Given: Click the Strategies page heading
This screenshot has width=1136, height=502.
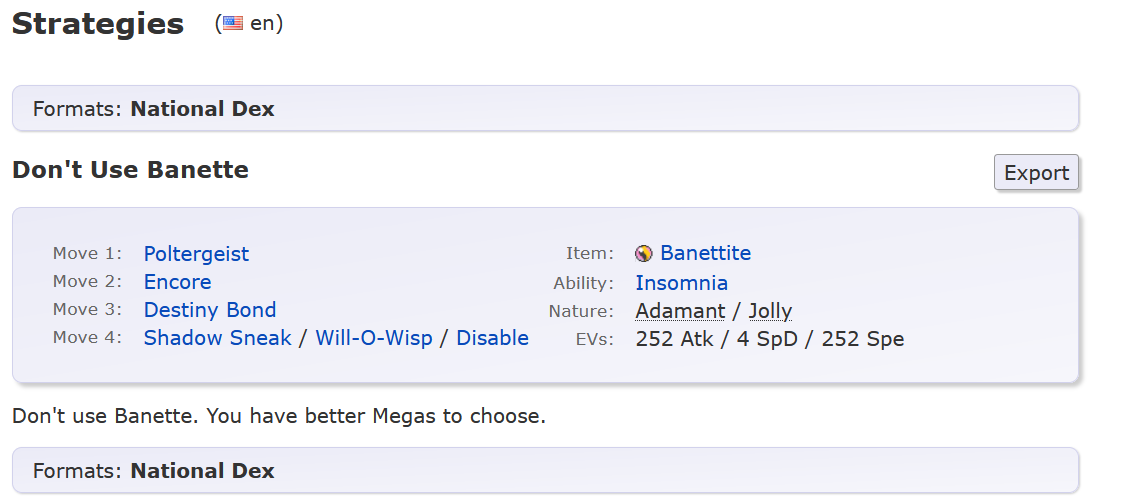Looking at the screenshot, I should 98,24.
